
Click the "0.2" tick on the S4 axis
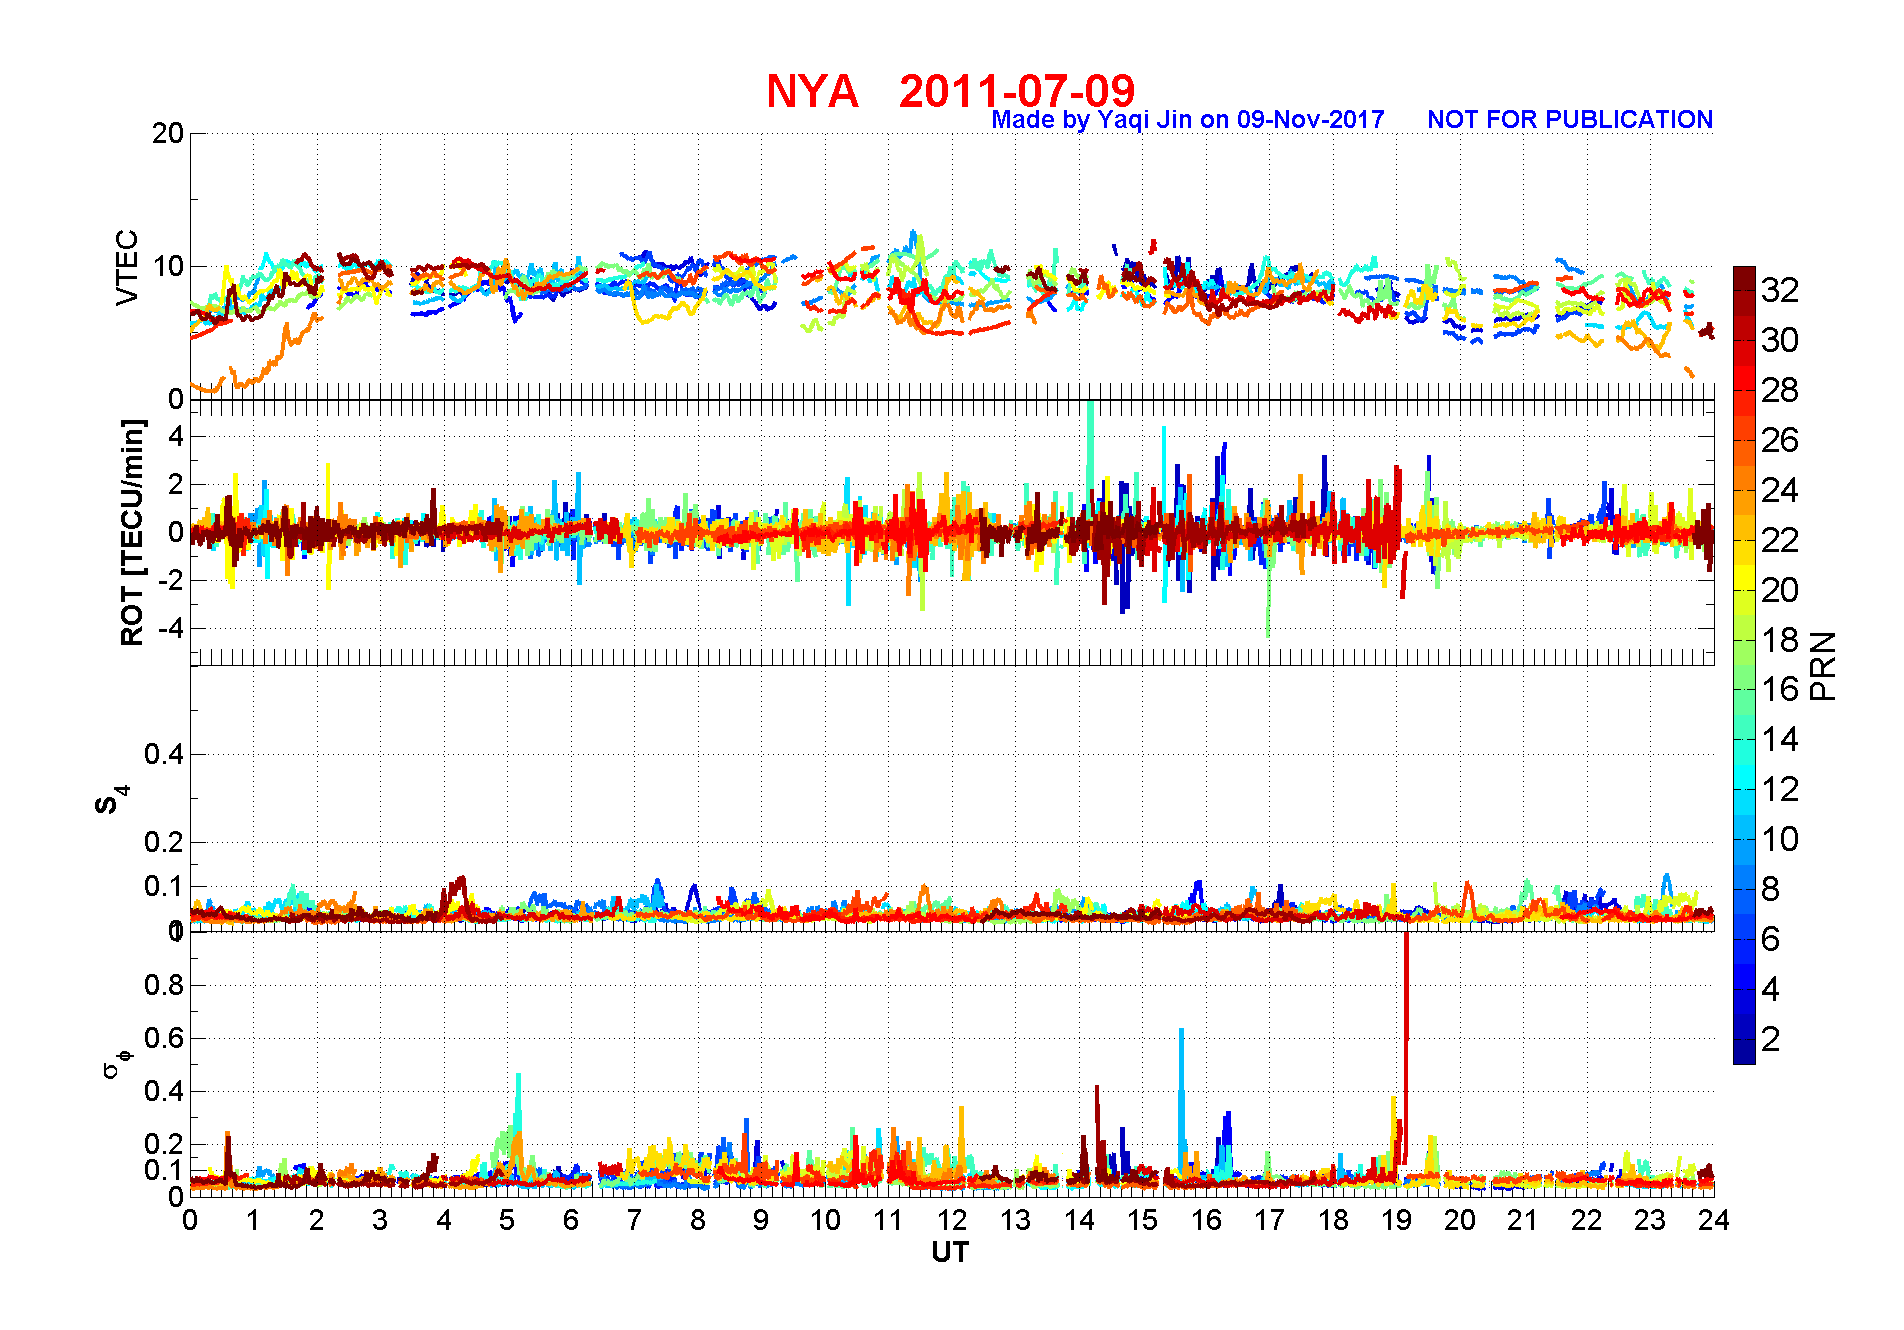(164, 842)
